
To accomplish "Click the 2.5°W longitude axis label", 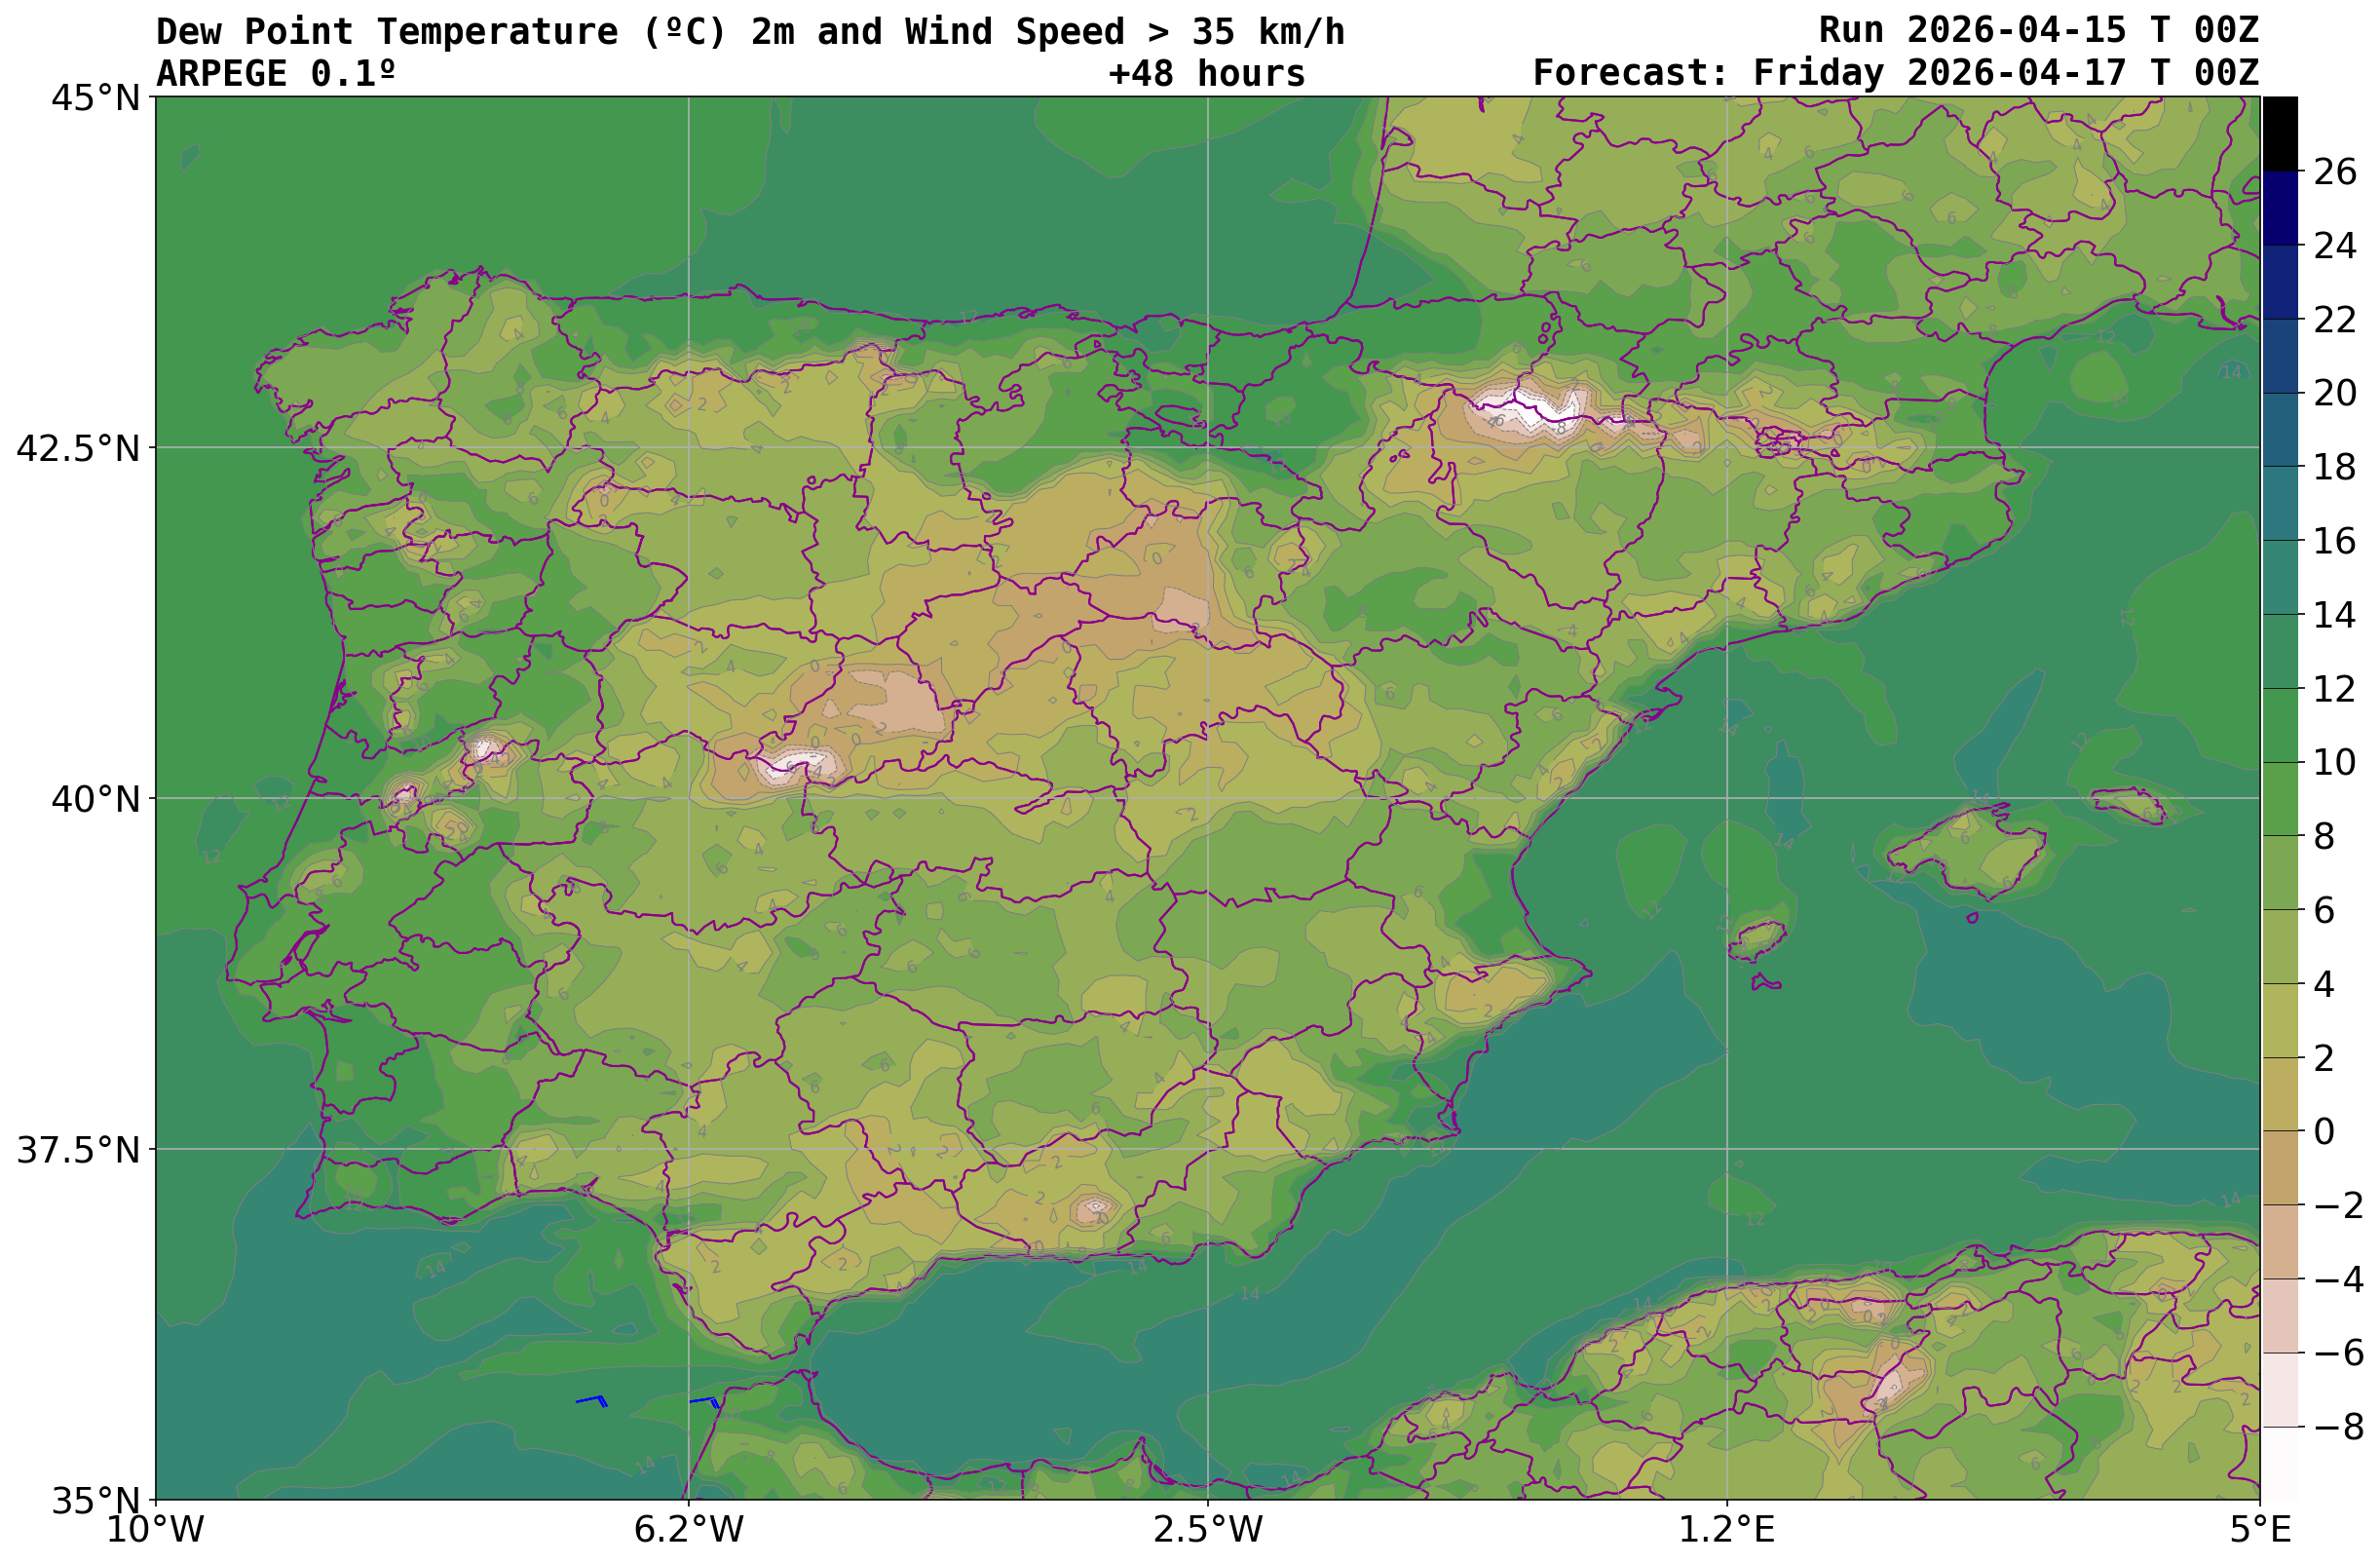I will (1207, 1530).
